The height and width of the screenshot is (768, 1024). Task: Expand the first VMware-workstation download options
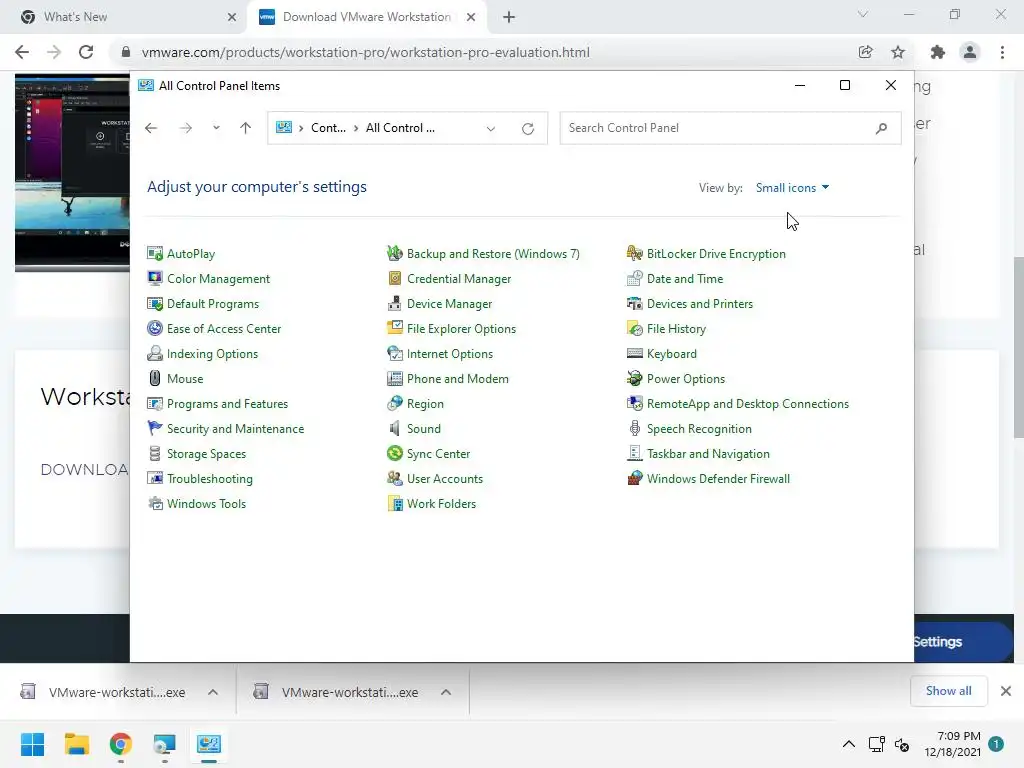tap(213, 692)
